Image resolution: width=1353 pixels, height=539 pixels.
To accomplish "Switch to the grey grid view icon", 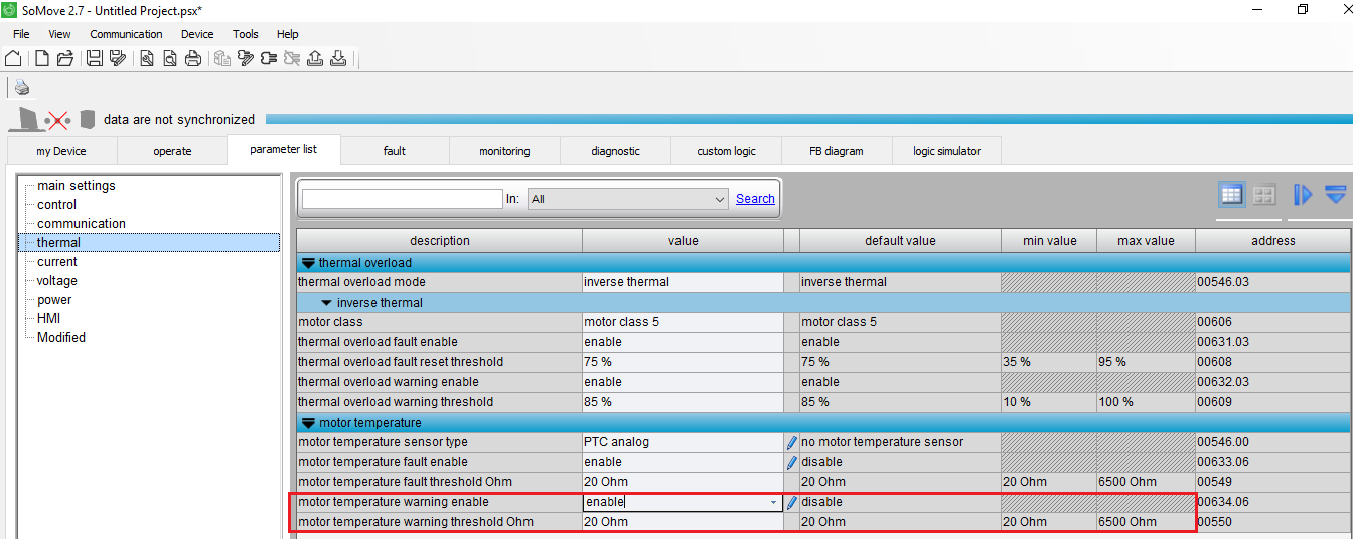I will click(1264, 195).
